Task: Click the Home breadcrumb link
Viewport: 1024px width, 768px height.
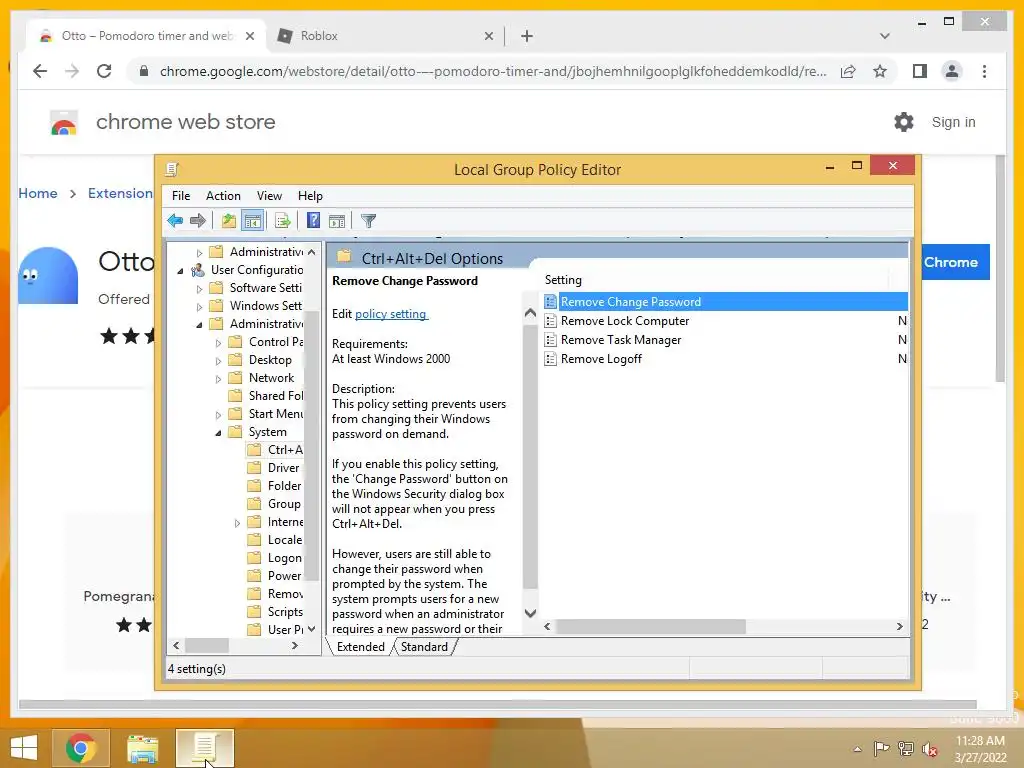Action: [x=38, y=193]
